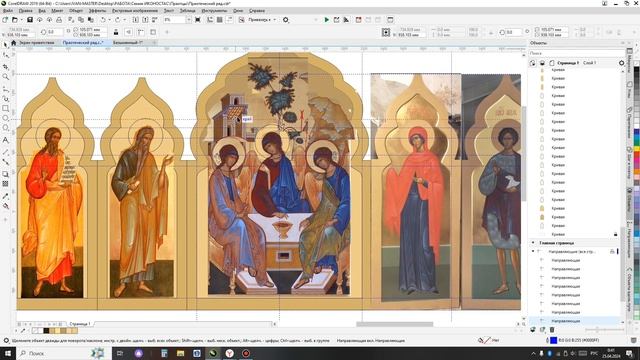Click the New Layer icon in Objects docker
640x360 pixels.
pyautogui.click(x=533, y=329)
